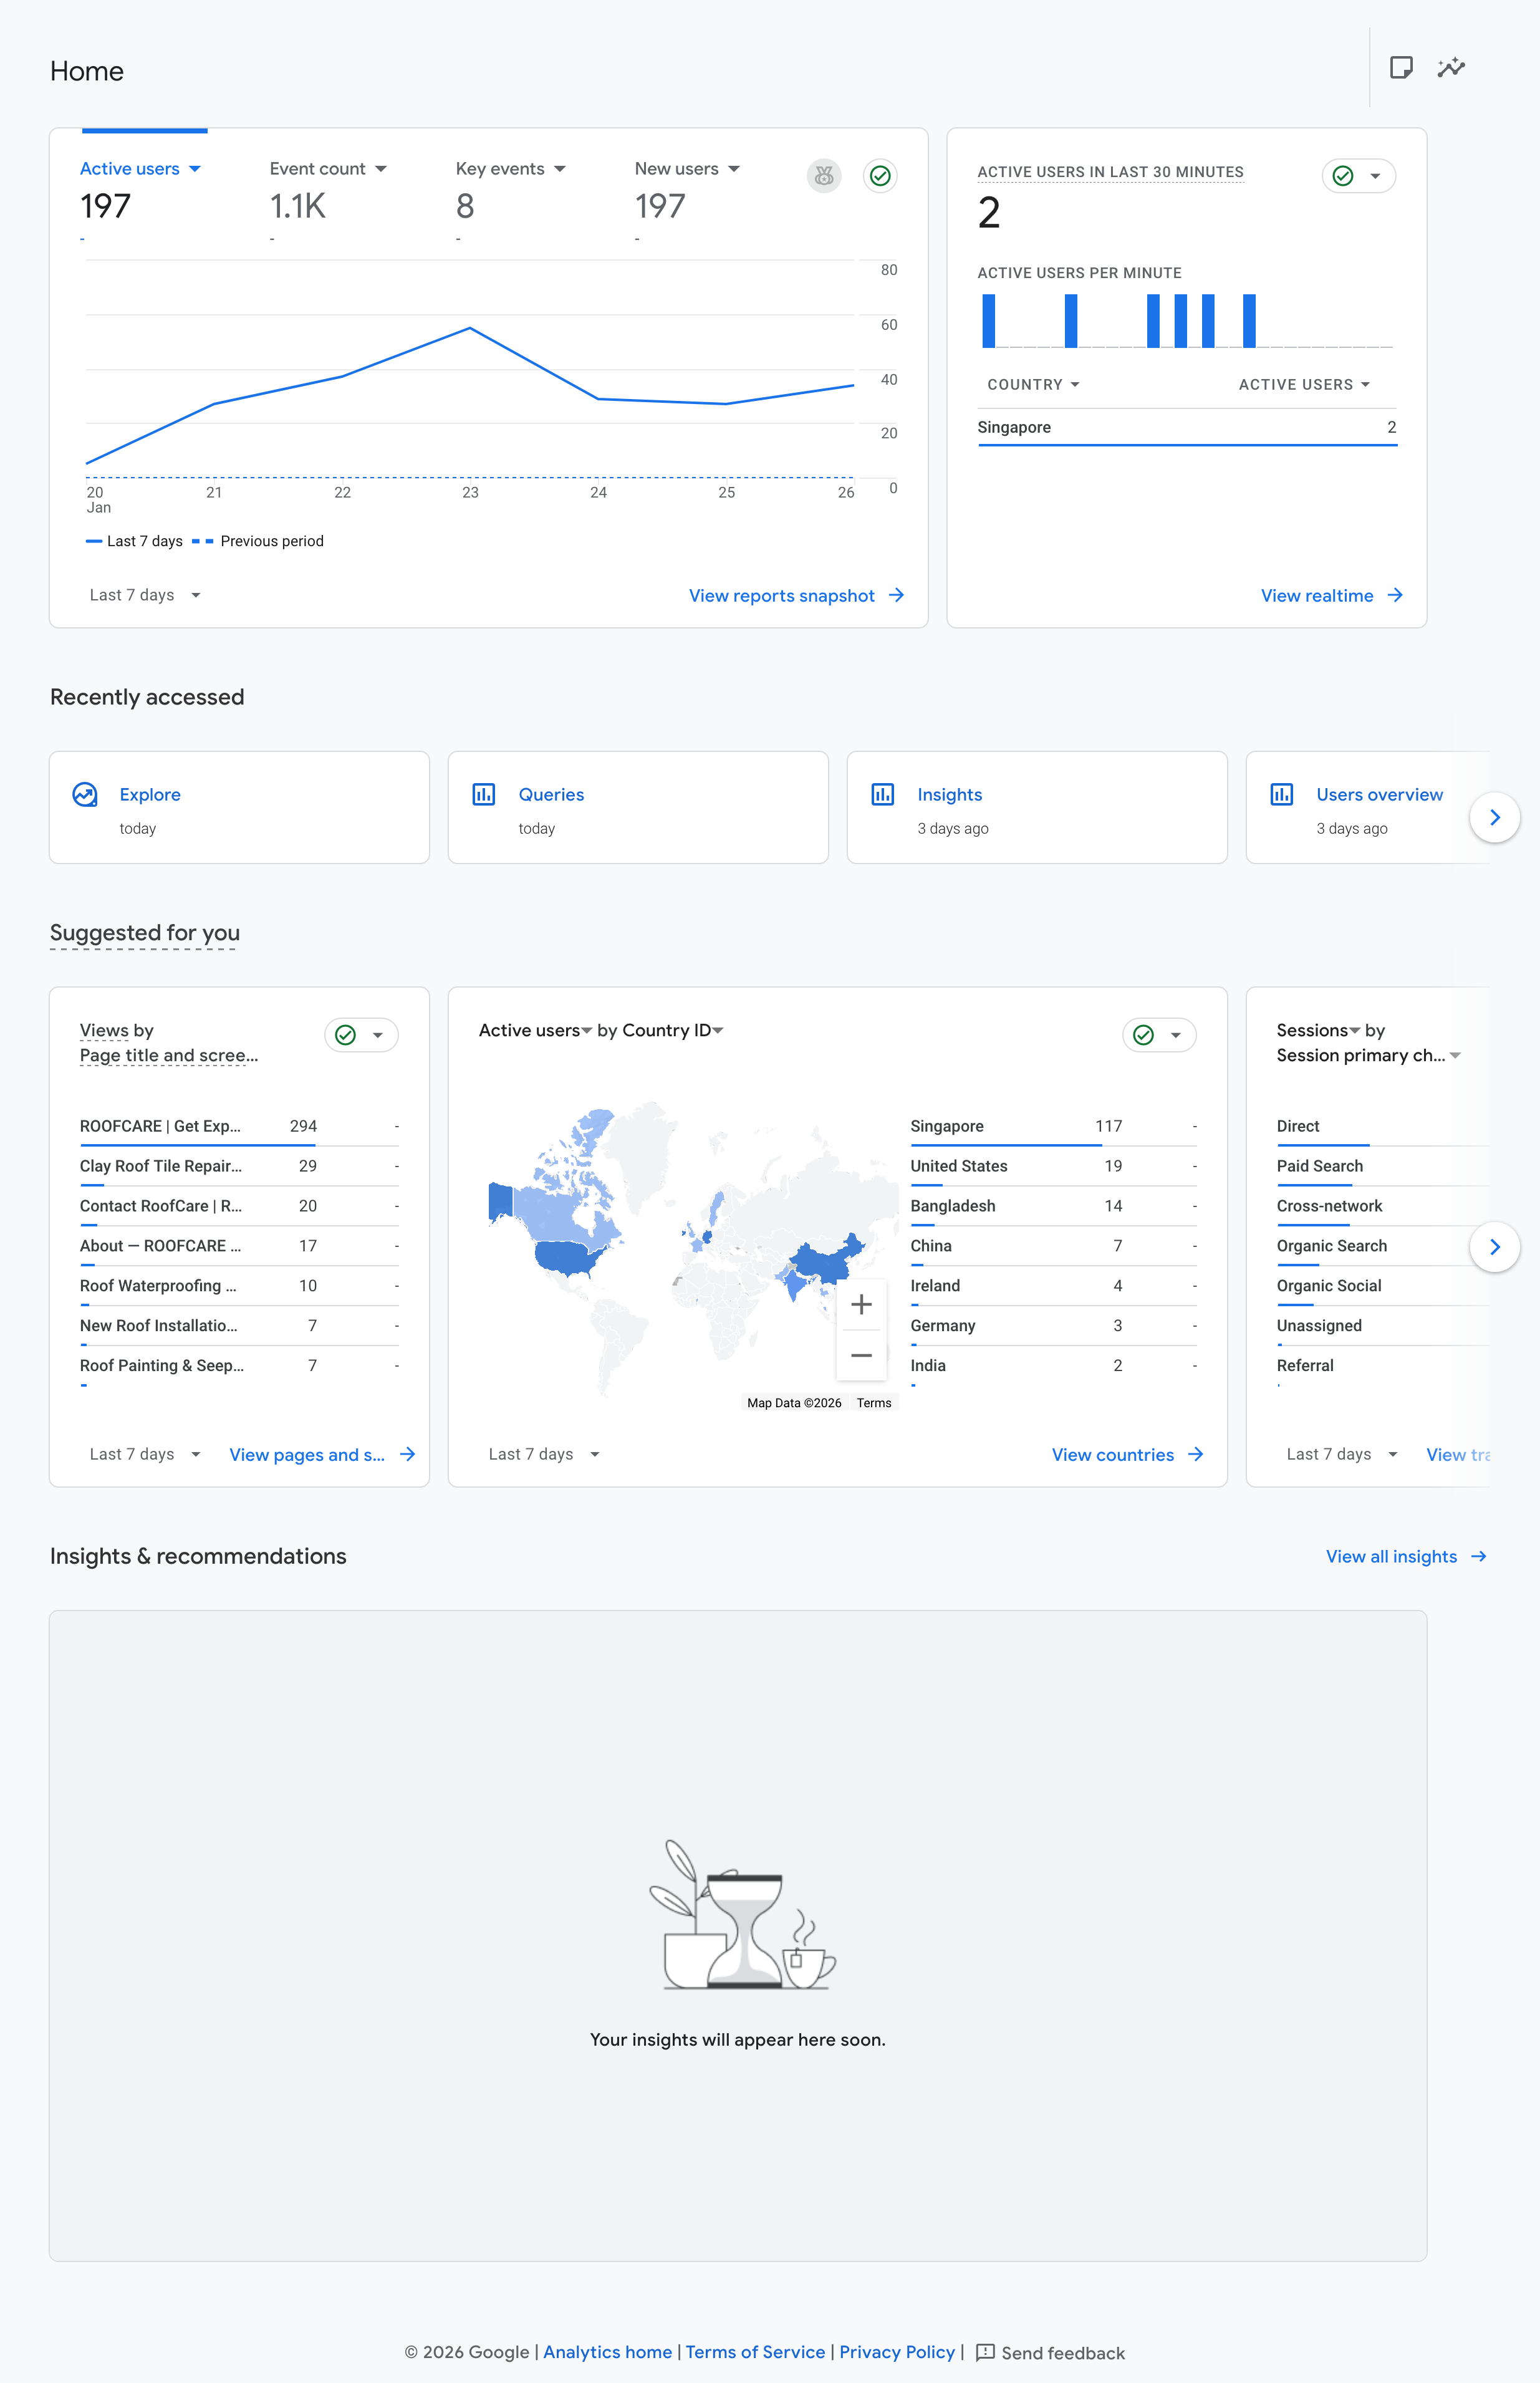Select United States row in country list

tap(1054, 1167)
